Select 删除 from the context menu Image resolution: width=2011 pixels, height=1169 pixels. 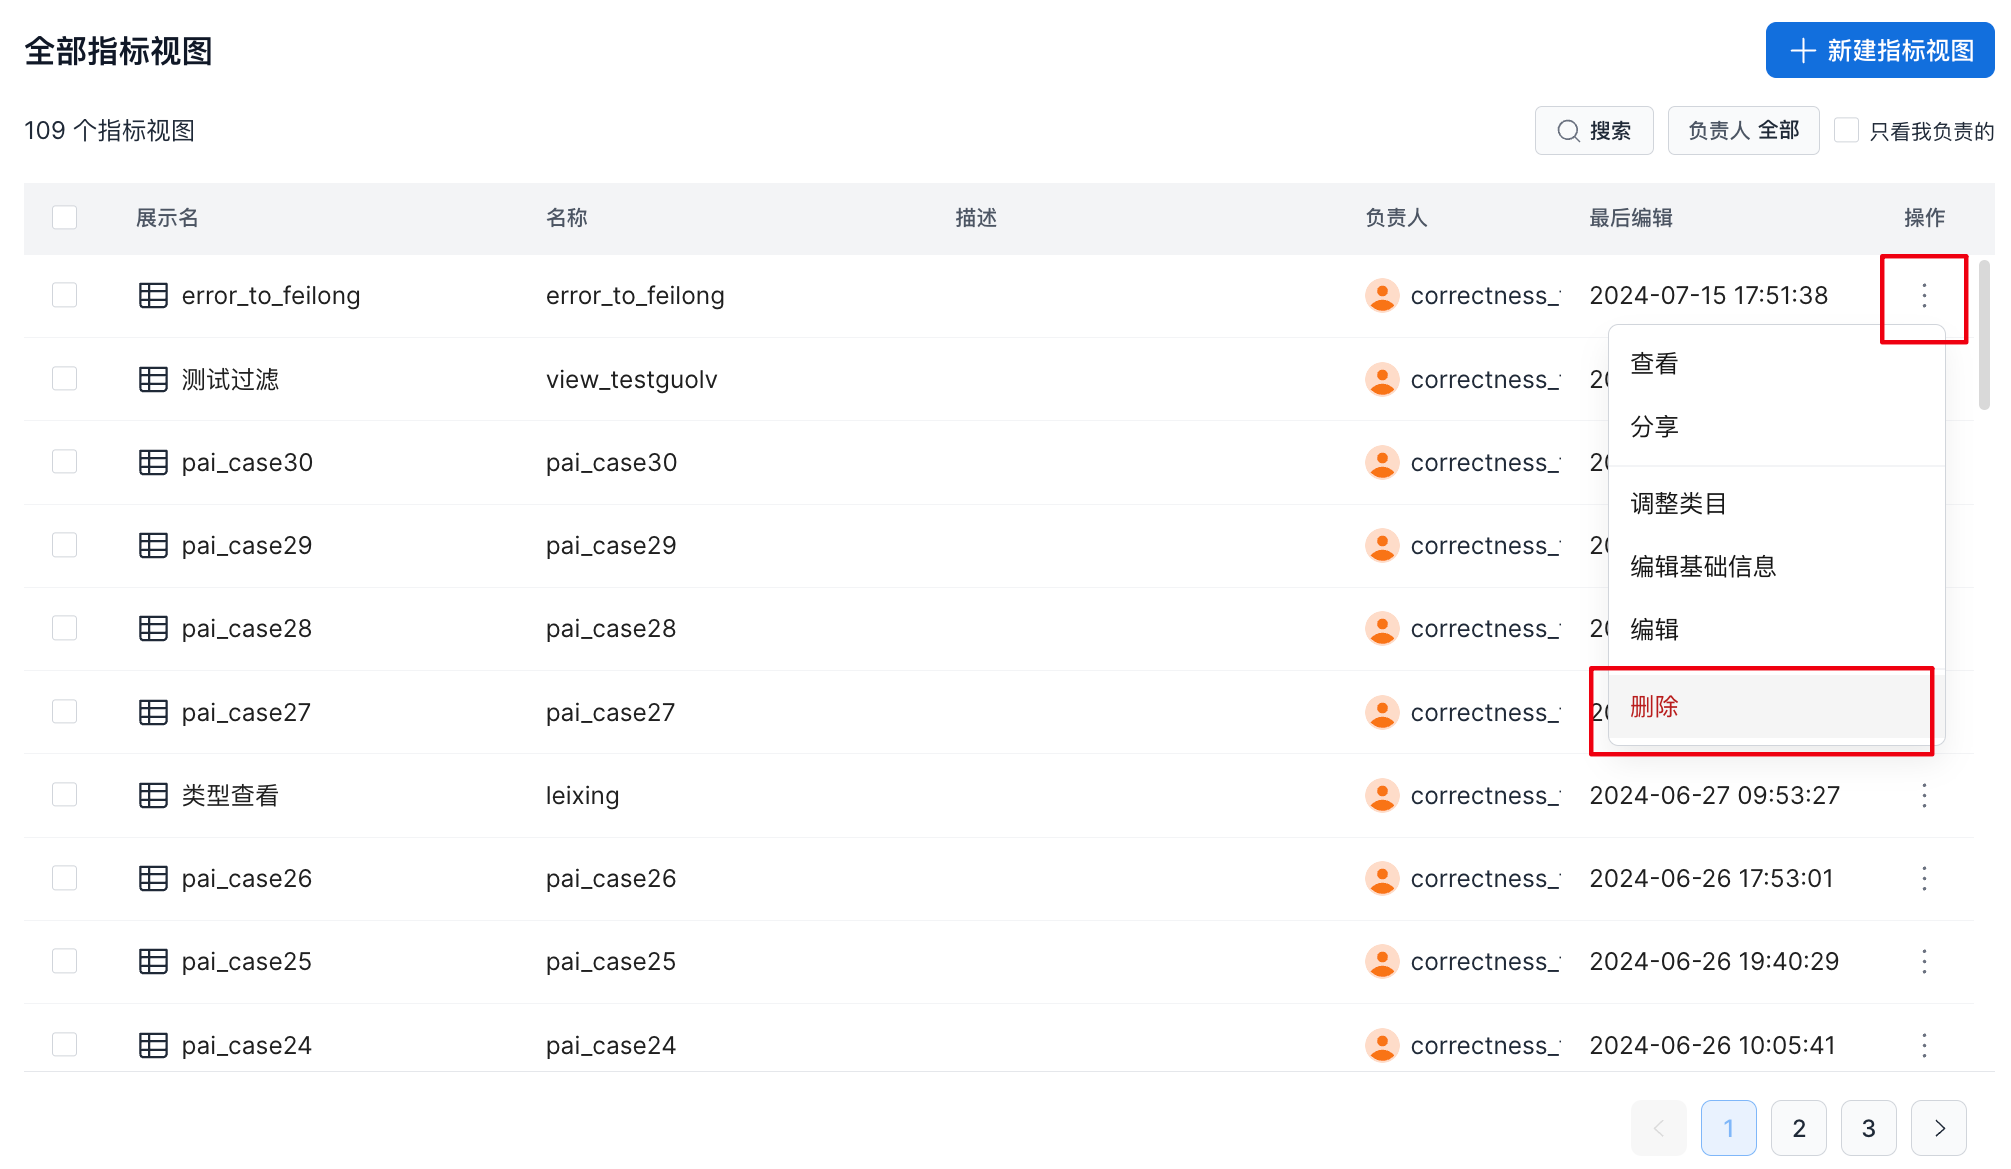[1654, 707]
